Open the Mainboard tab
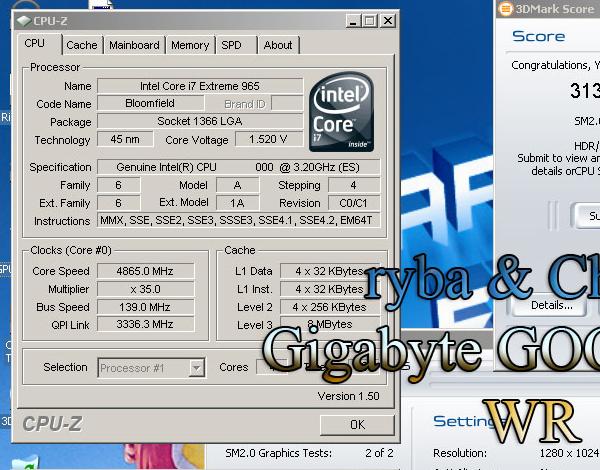This screenshot has width=600, height=470. click(134, 45)
